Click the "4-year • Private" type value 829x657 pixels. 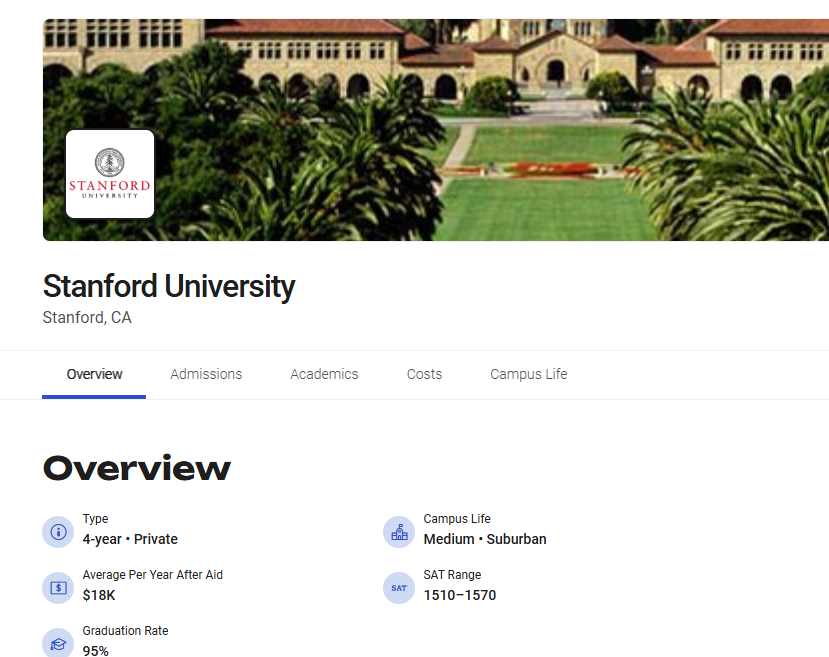130,539
